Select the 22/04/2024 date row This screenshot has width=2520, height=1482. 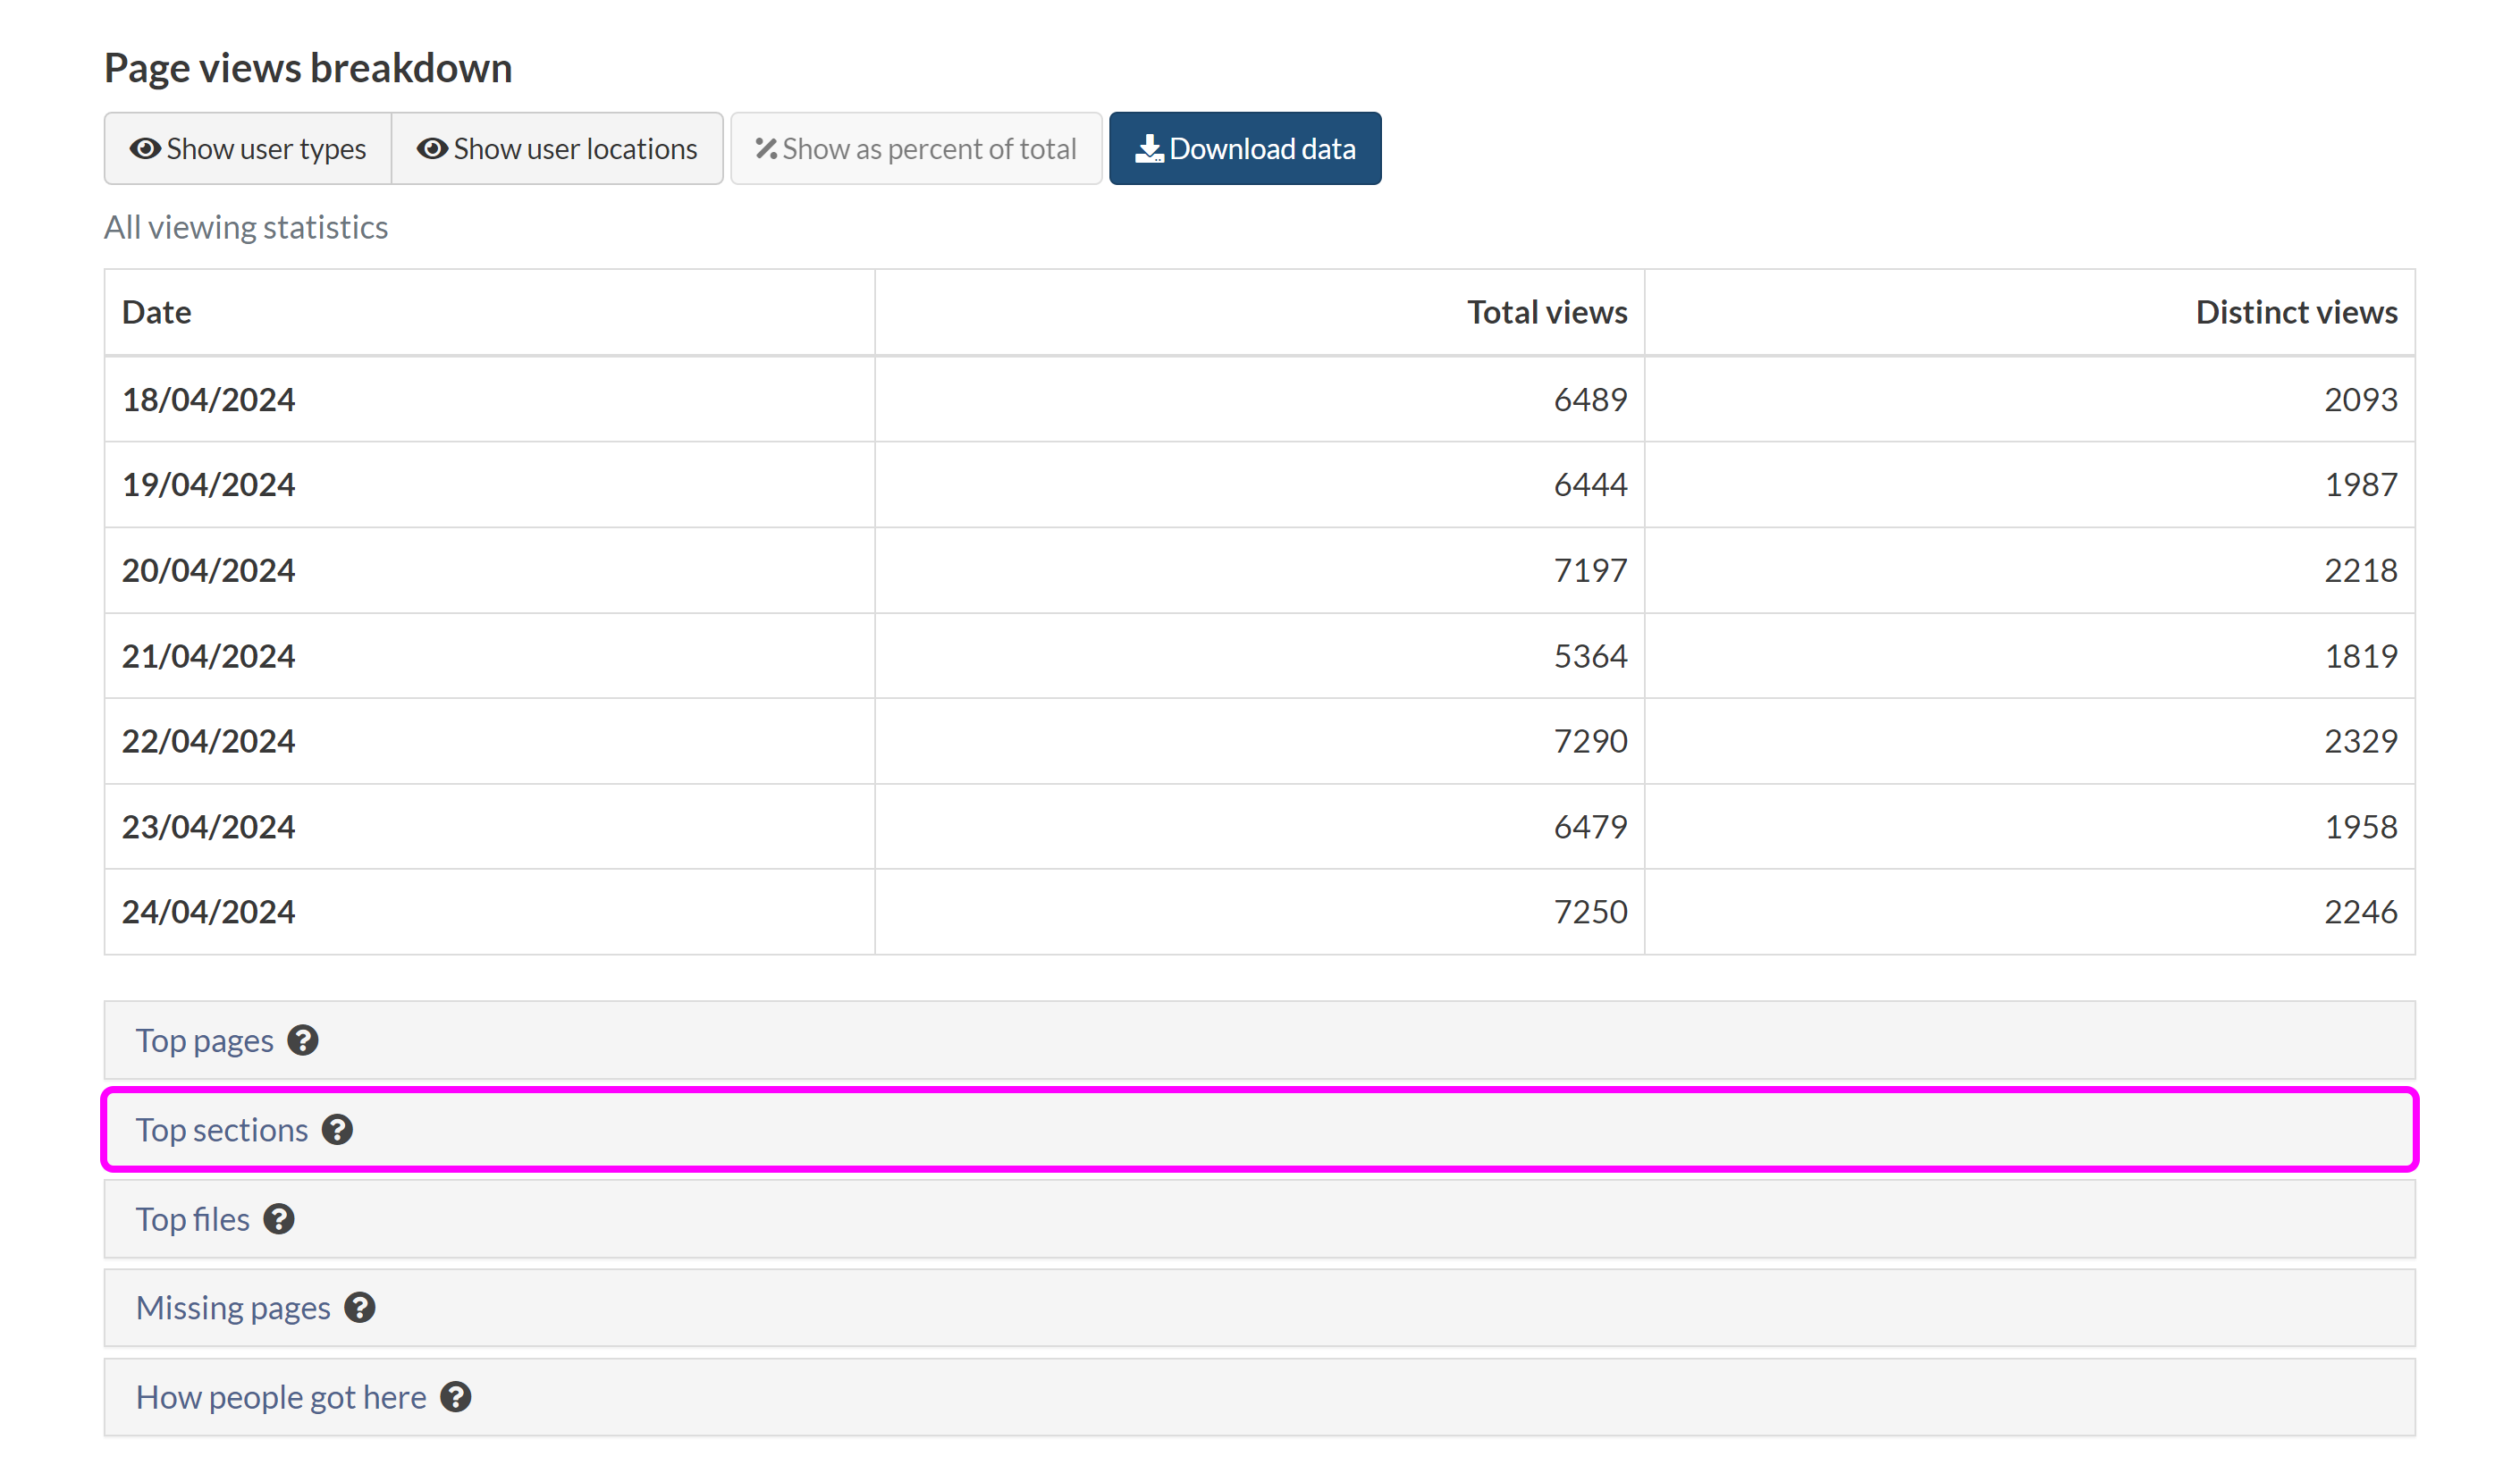click(208, 741)
